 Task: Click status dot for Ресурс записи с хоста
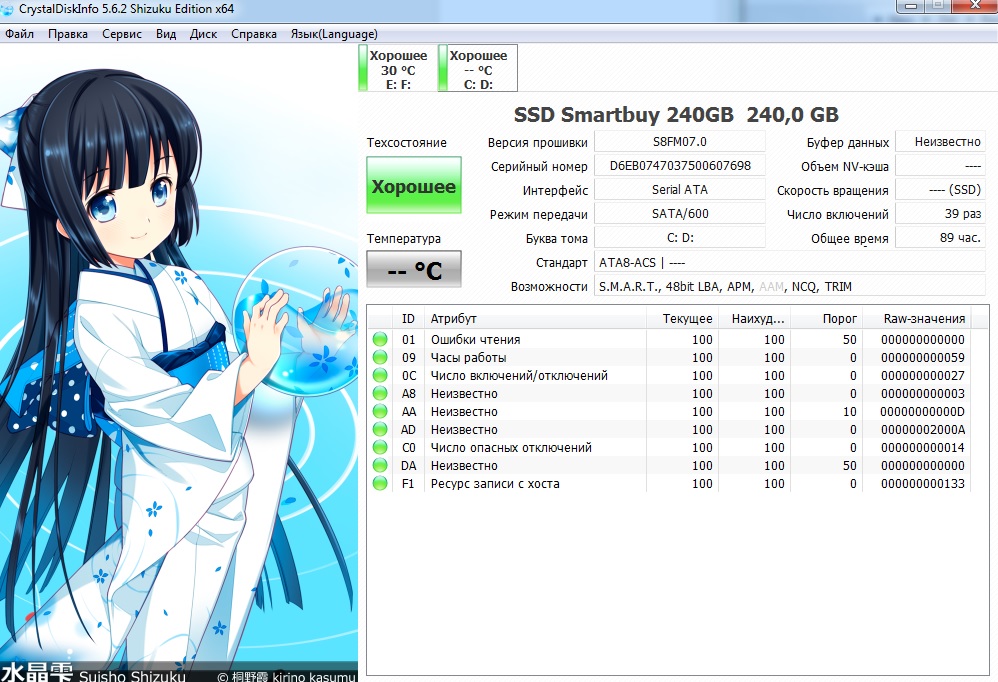[380, 484]
